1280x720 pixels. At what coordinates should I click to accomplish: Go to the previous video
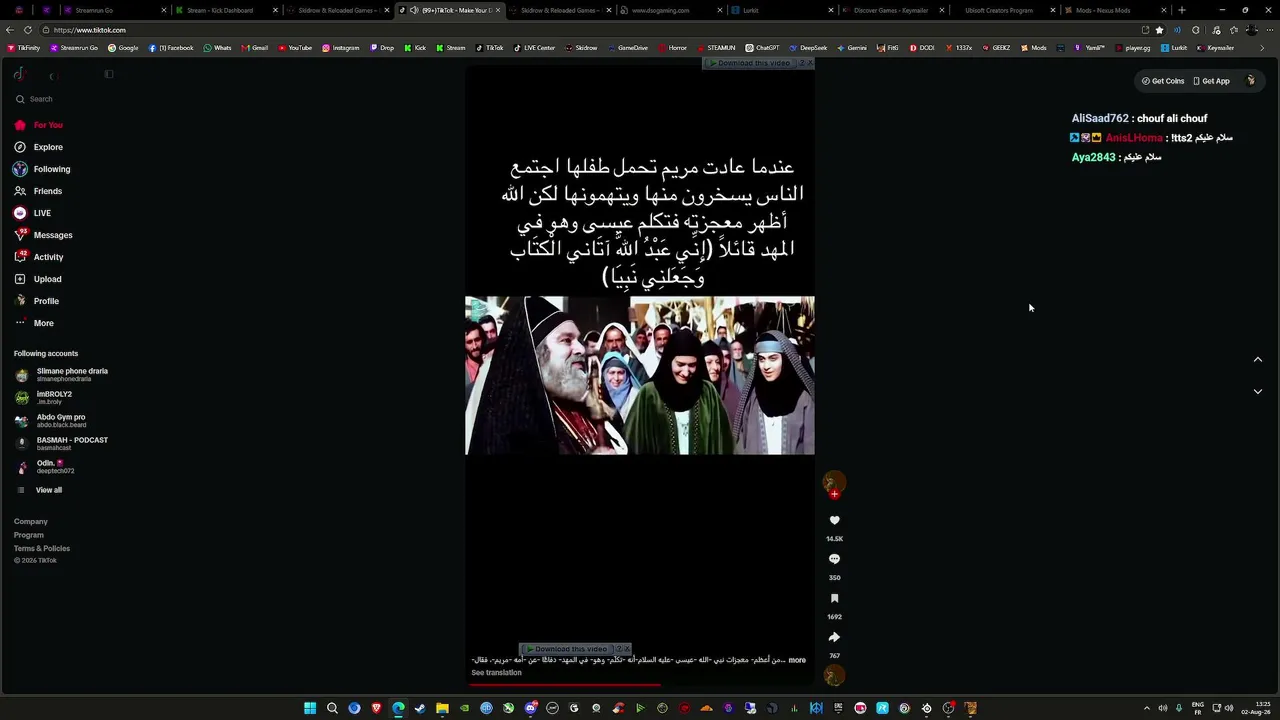pos(1258,359)
